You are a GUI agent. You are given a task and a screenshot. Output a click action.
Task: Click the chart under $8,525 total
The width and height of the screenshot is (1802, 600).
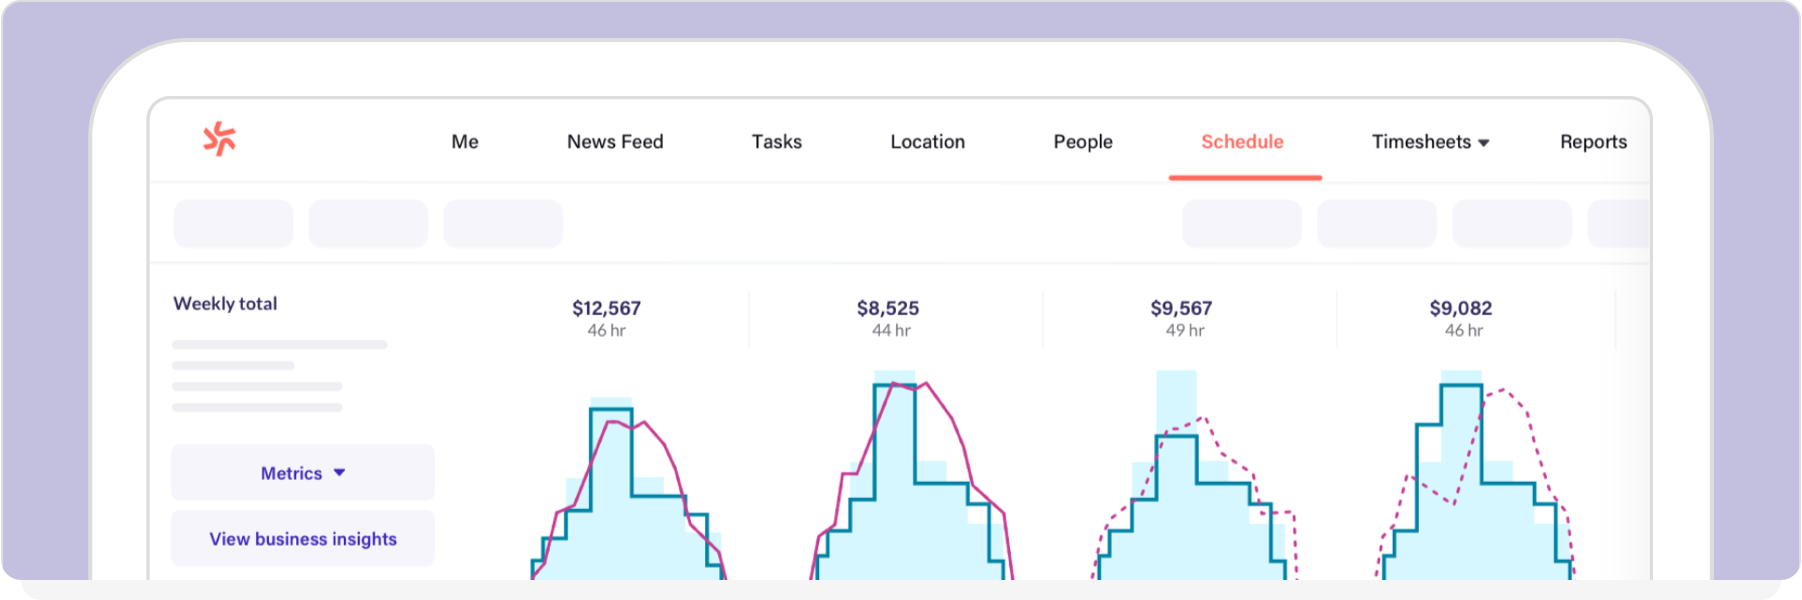point(911,475)
